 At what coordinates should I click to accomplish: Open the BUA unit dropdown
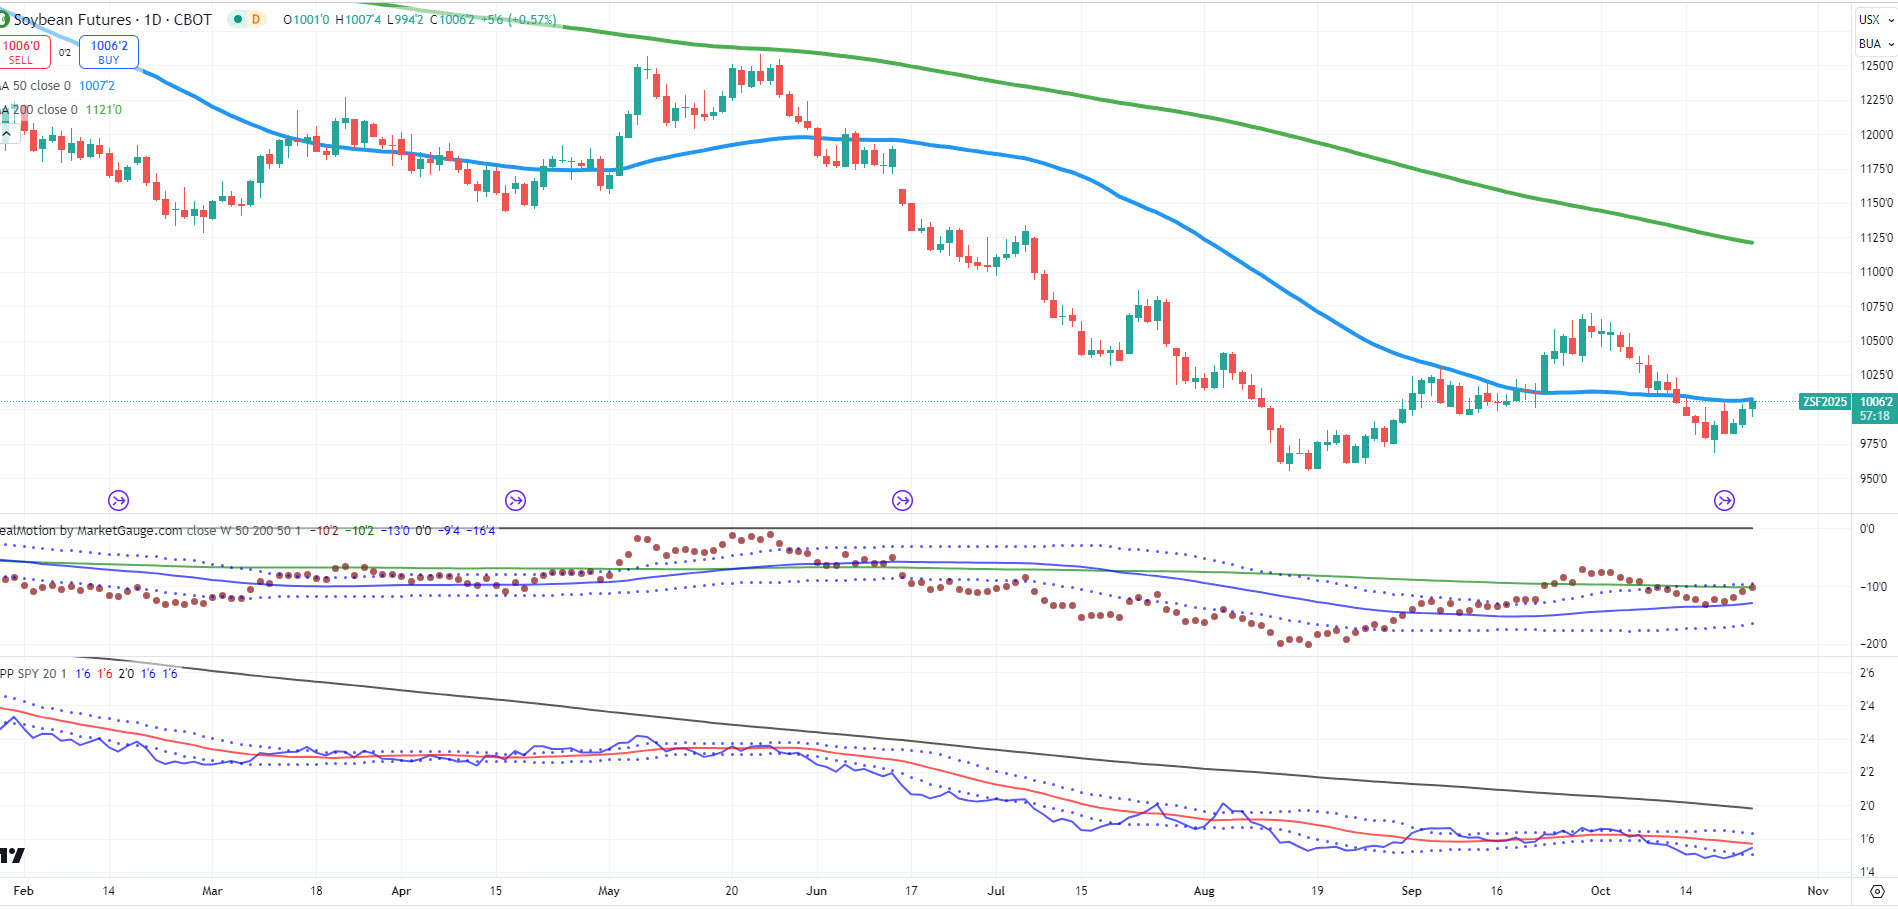(x=1876, y=44)
